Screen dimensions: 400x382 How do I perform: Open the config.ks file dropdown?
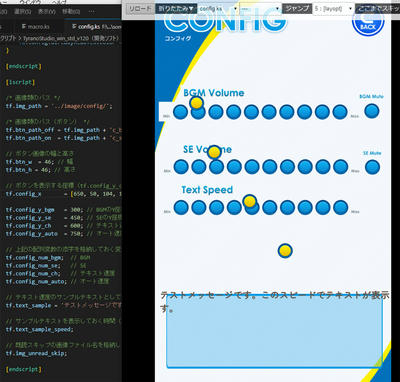click(x=218, y=9)
